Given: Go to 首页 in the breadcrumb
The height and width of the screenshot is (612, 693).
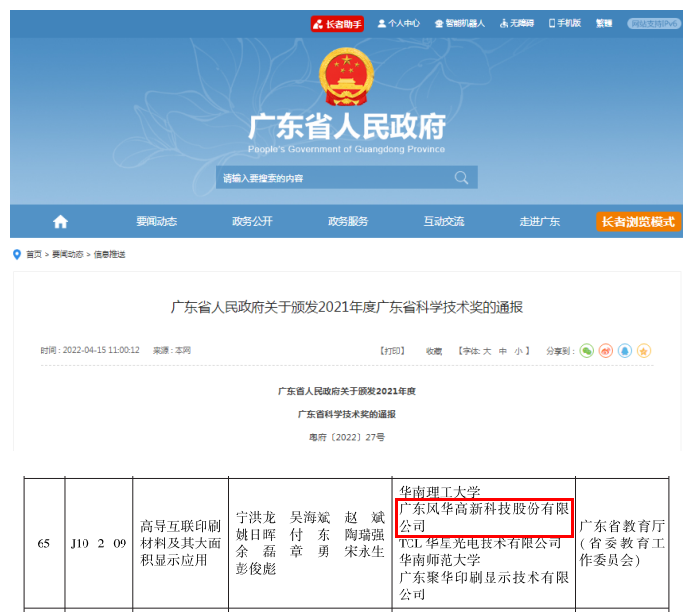Looking at the screenshot, I should [34, 255].
